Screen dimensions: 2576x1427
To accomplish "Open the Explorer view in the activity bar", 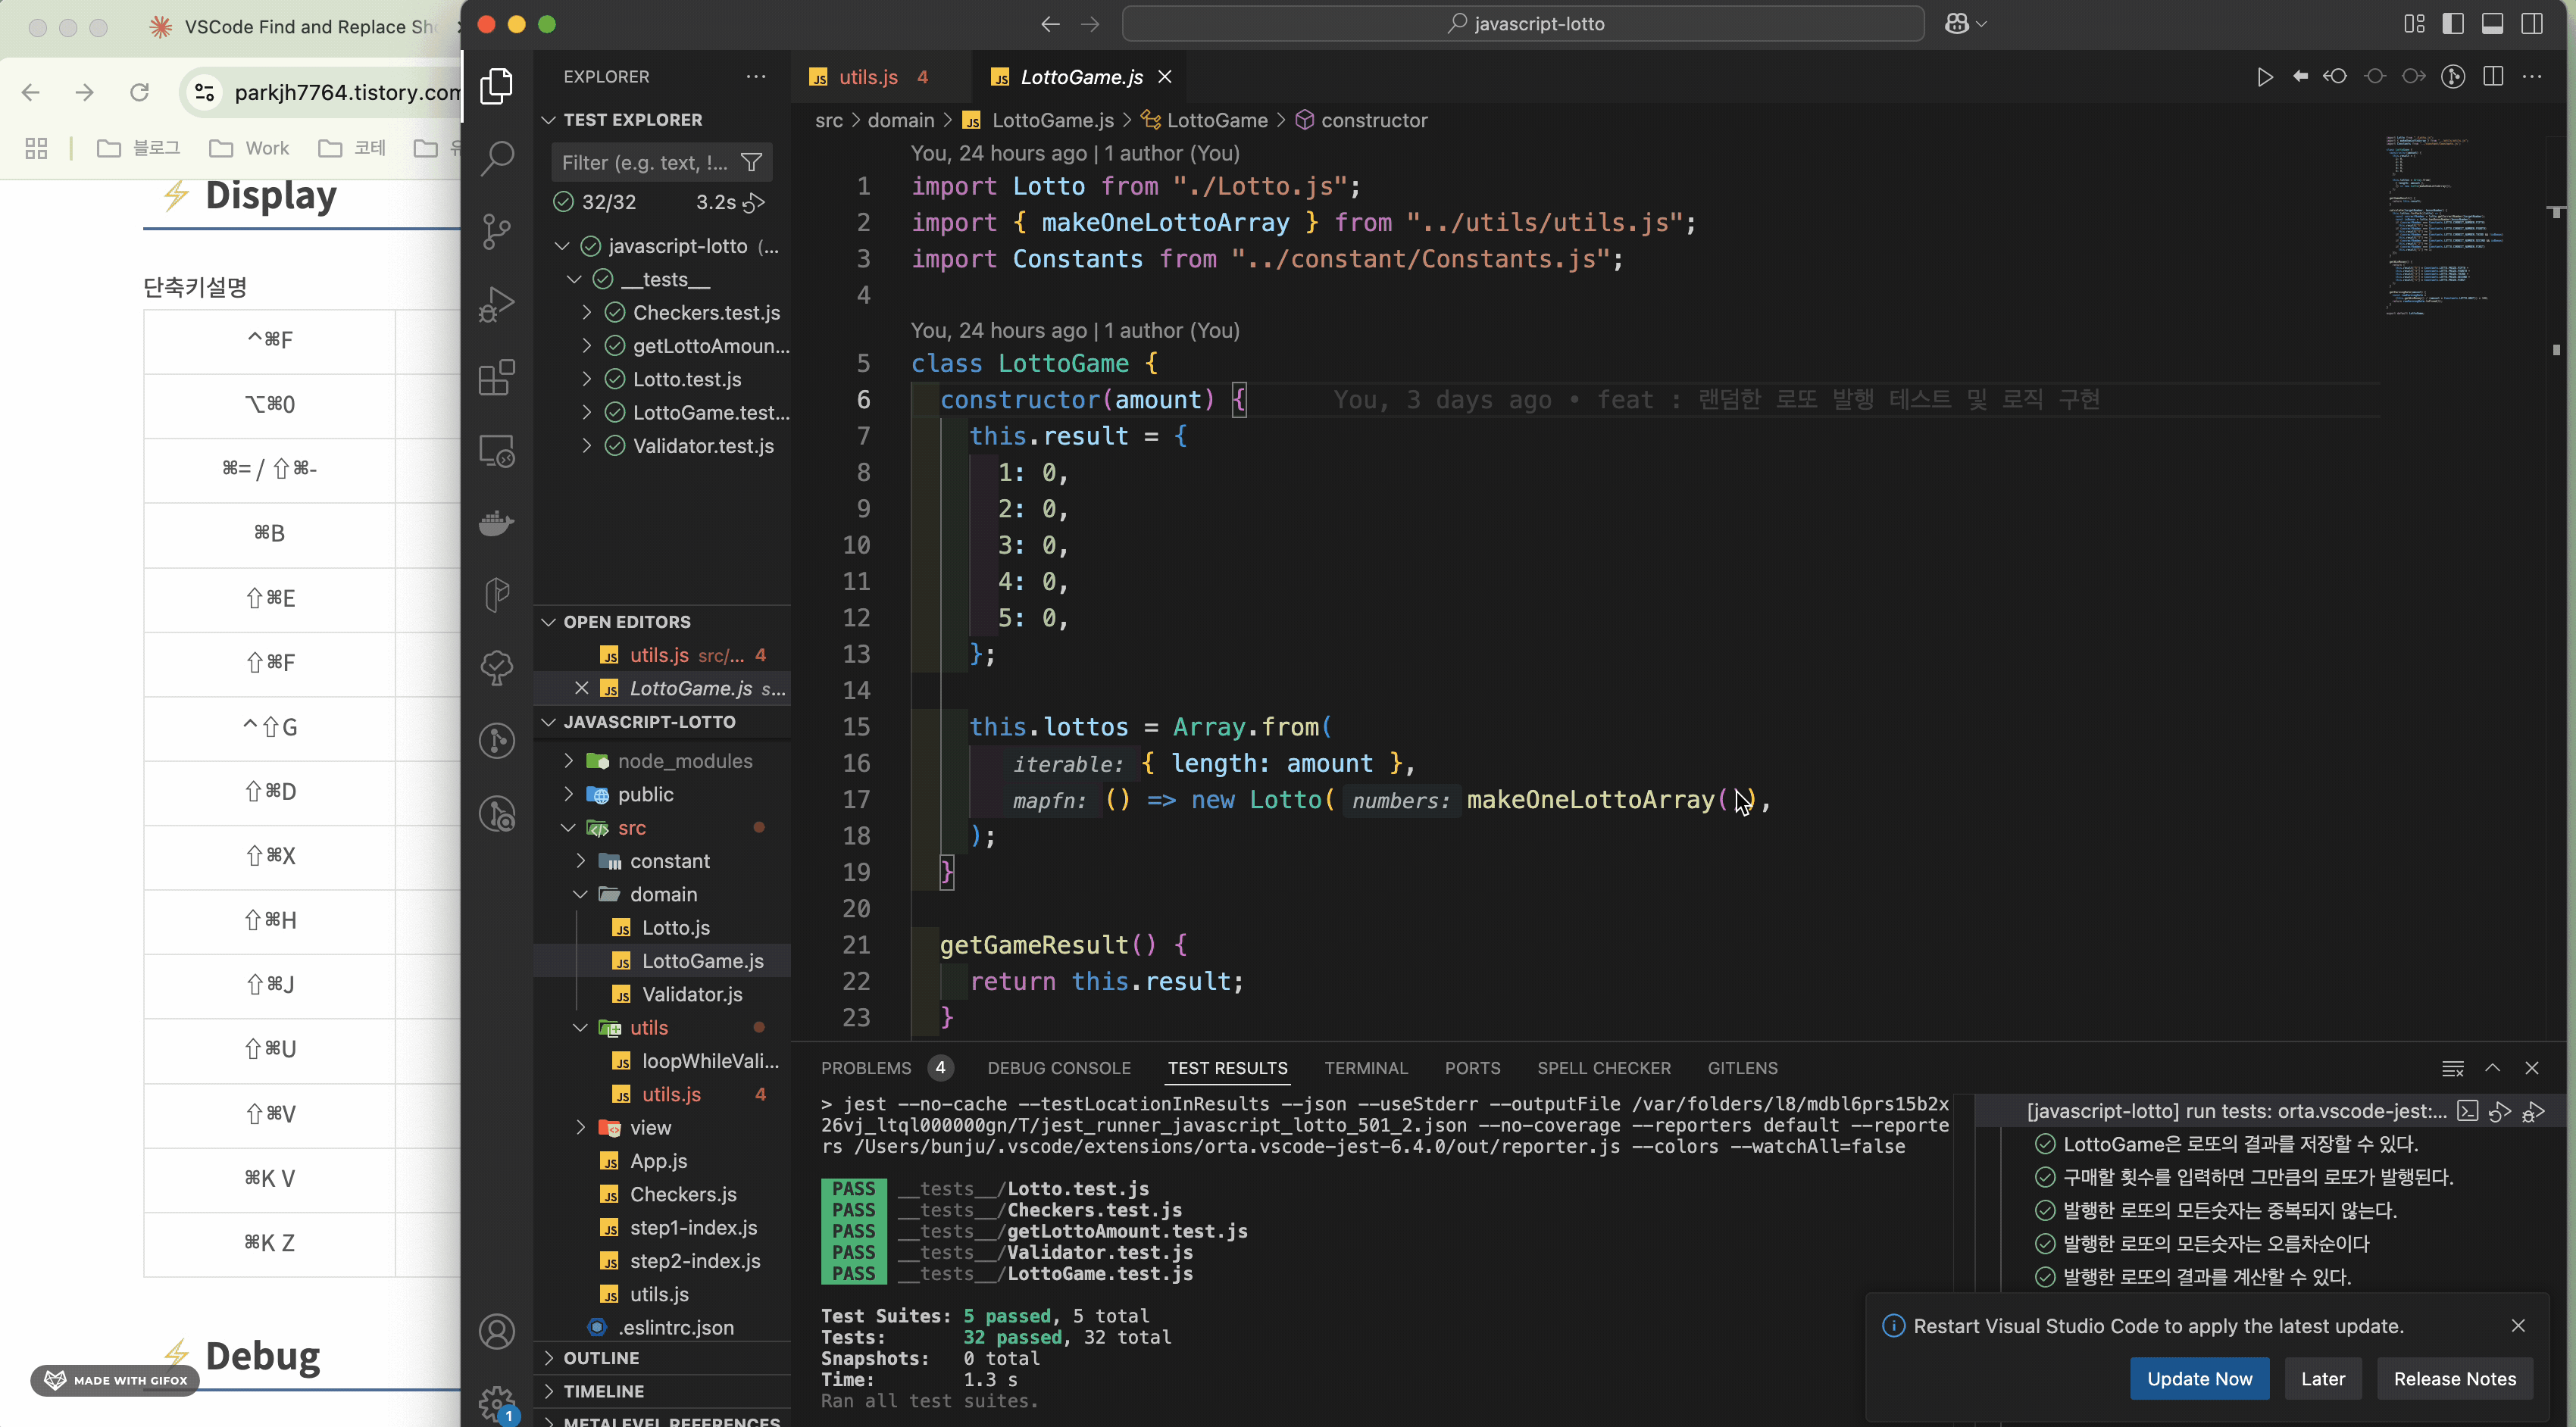I will pos(497,86).
